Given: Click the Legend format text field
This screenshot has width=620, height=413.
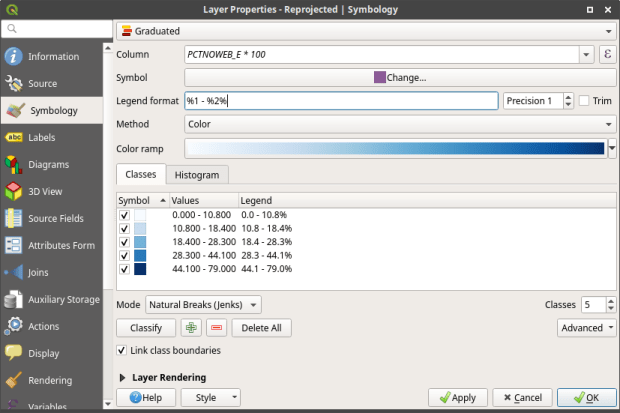Looking at the screenshot, I should pyautogui.click(x=341, y=100).
